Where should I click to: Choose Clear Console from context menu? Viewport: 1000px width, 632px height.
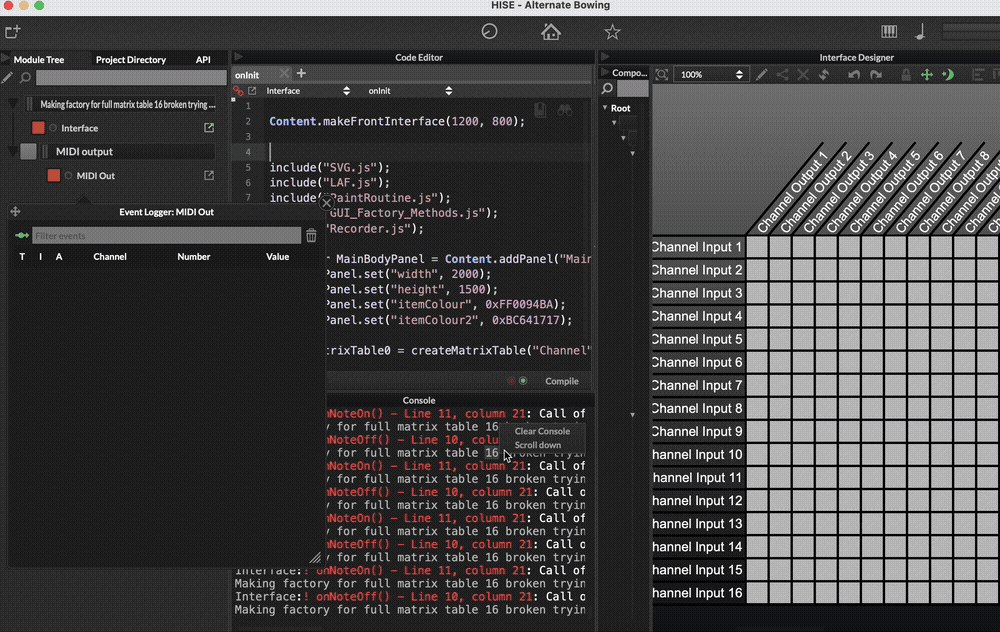pyautogui.click(x=542, y=431)
